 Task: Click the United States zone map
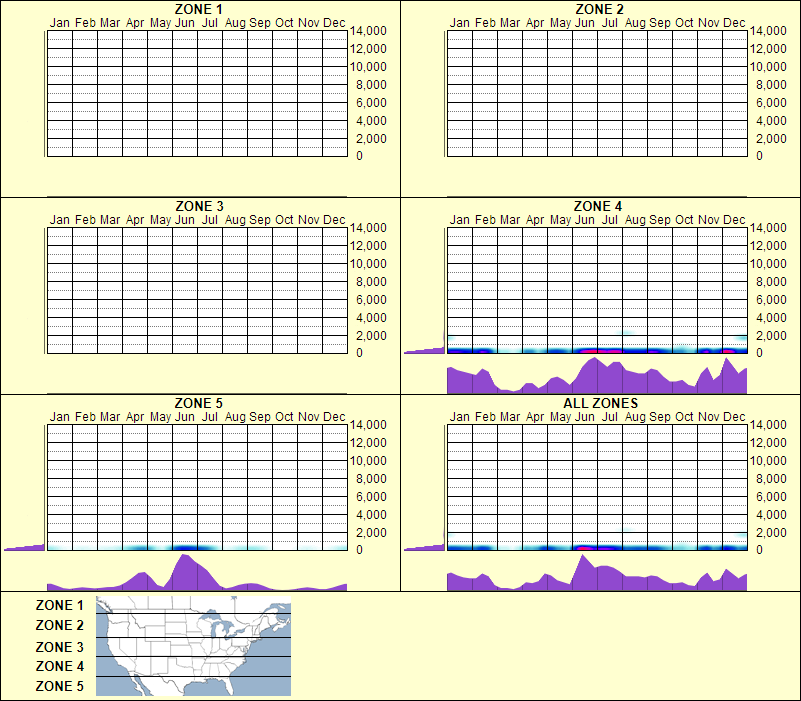[x=192, y=645]
